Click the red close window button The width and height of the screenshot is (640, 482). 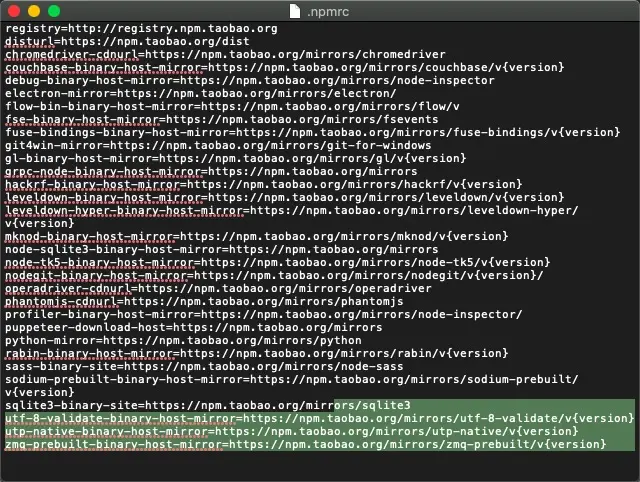click(14, 11)
